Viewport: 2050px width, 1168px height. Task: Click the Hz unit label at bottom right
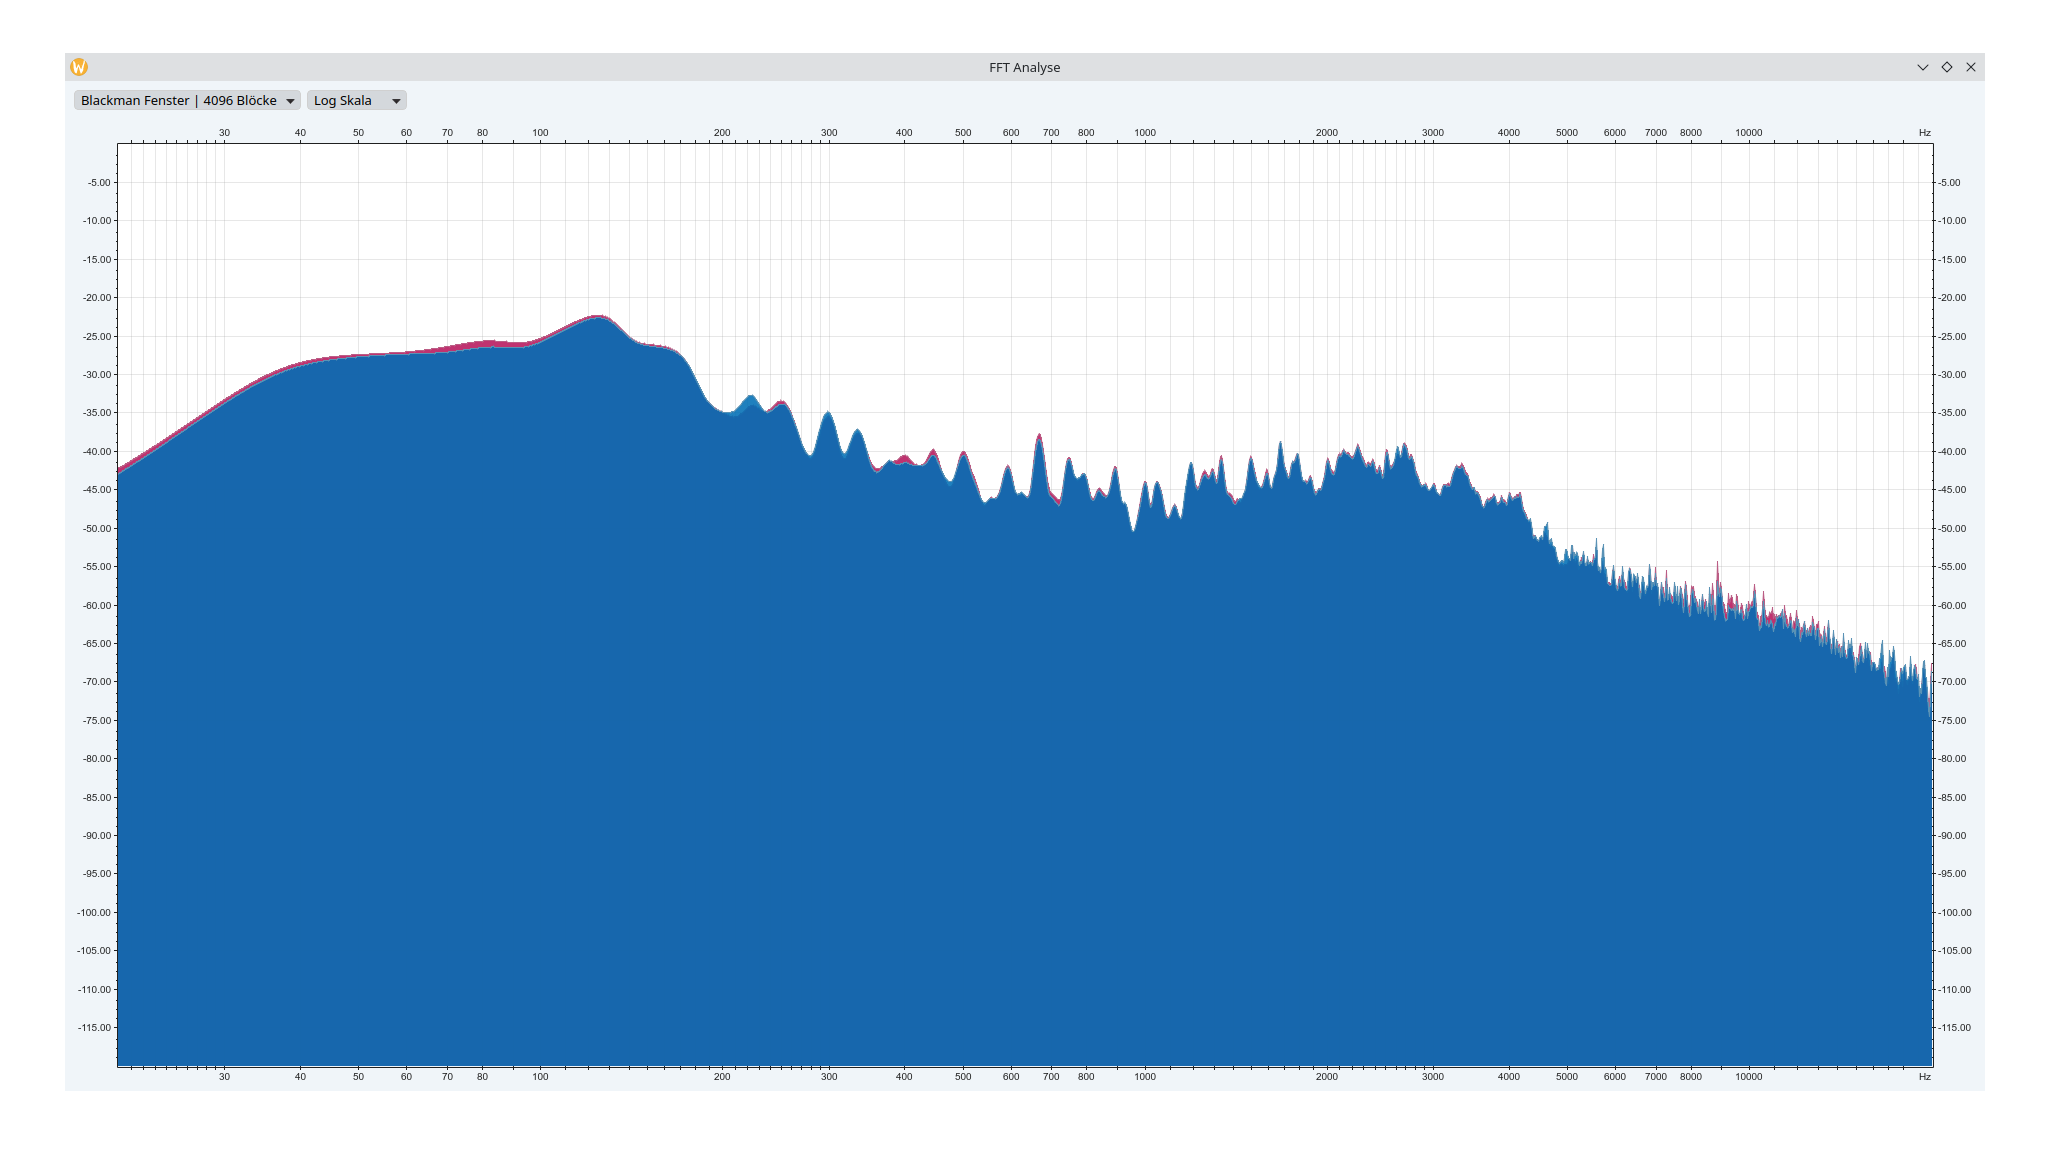(1924, 1077)
